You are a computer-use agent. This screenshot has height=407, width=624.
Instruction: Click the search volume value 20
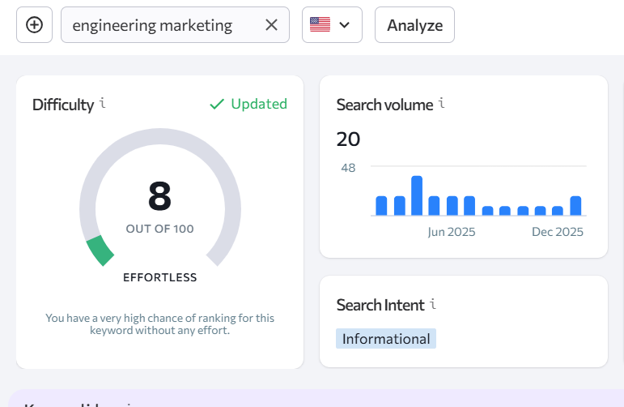(x=348, y=139)
